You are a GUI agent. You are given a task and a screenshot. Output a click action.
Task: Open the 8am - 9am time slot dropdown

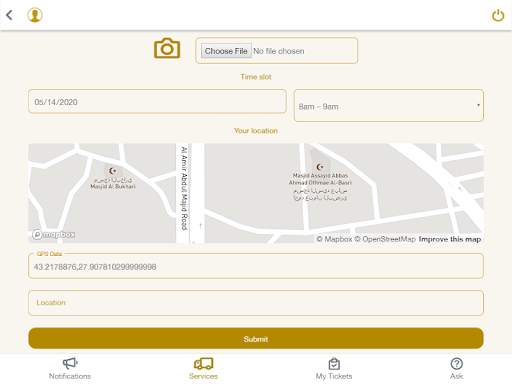[389, 106]
